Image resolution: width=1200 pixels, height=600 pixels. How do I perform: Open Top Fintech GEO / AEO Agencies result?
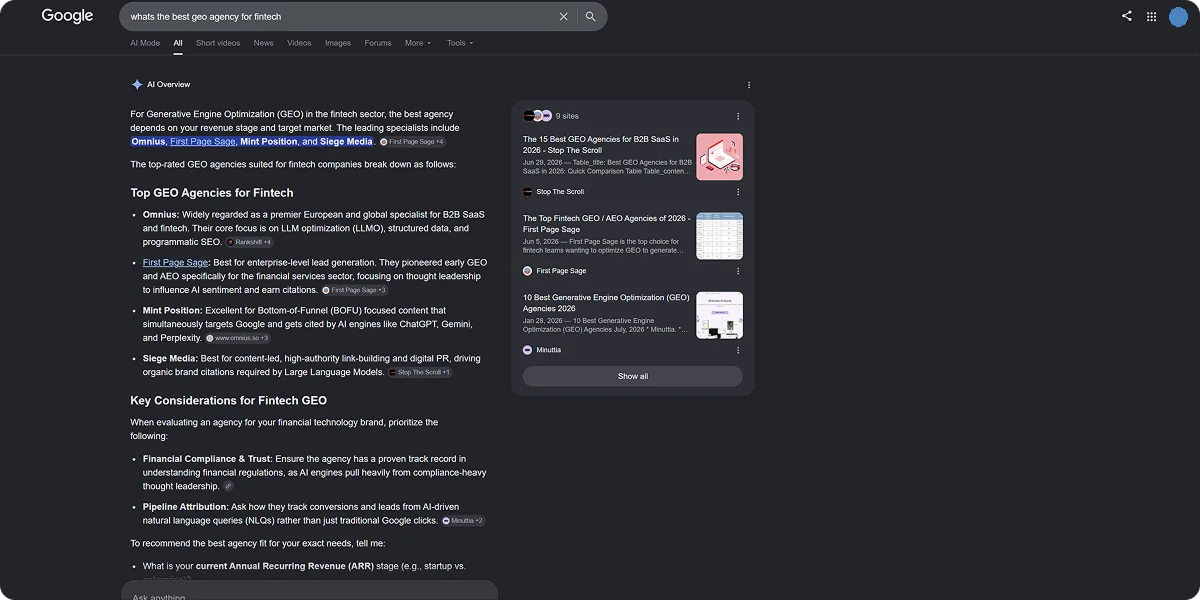pos(606,224)
